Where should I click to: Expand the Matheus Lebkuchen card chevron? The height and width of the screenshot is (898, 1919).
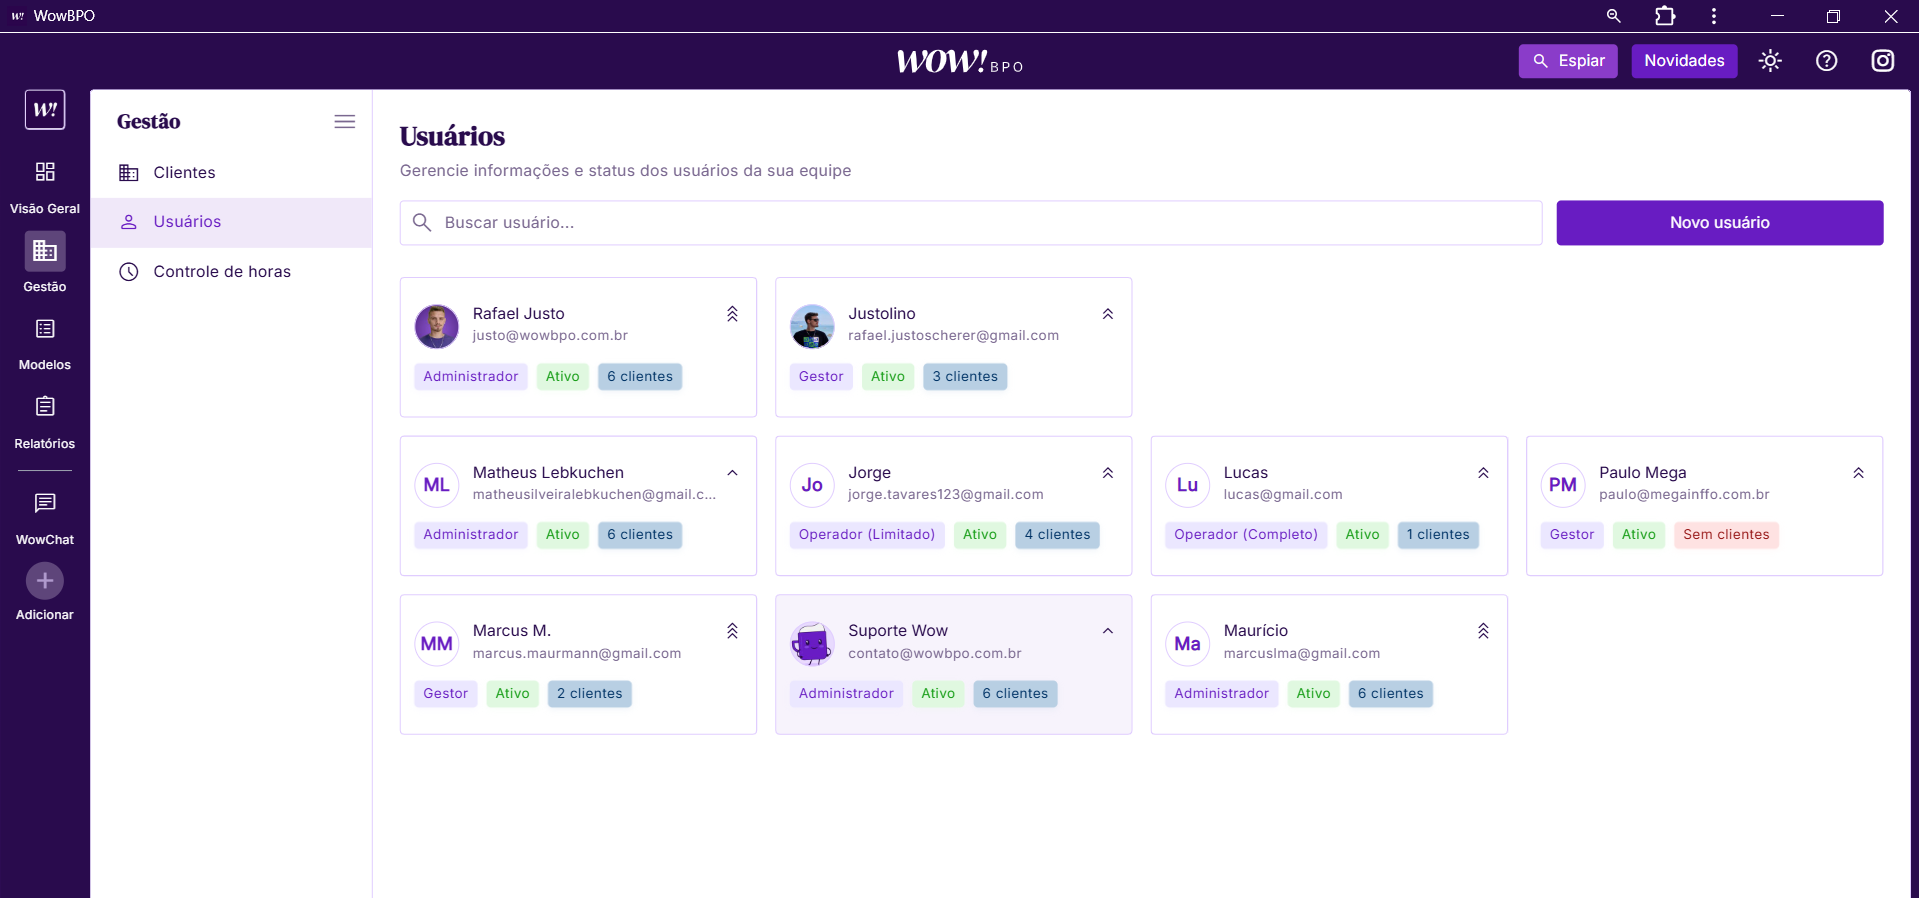tap(732, 473)
